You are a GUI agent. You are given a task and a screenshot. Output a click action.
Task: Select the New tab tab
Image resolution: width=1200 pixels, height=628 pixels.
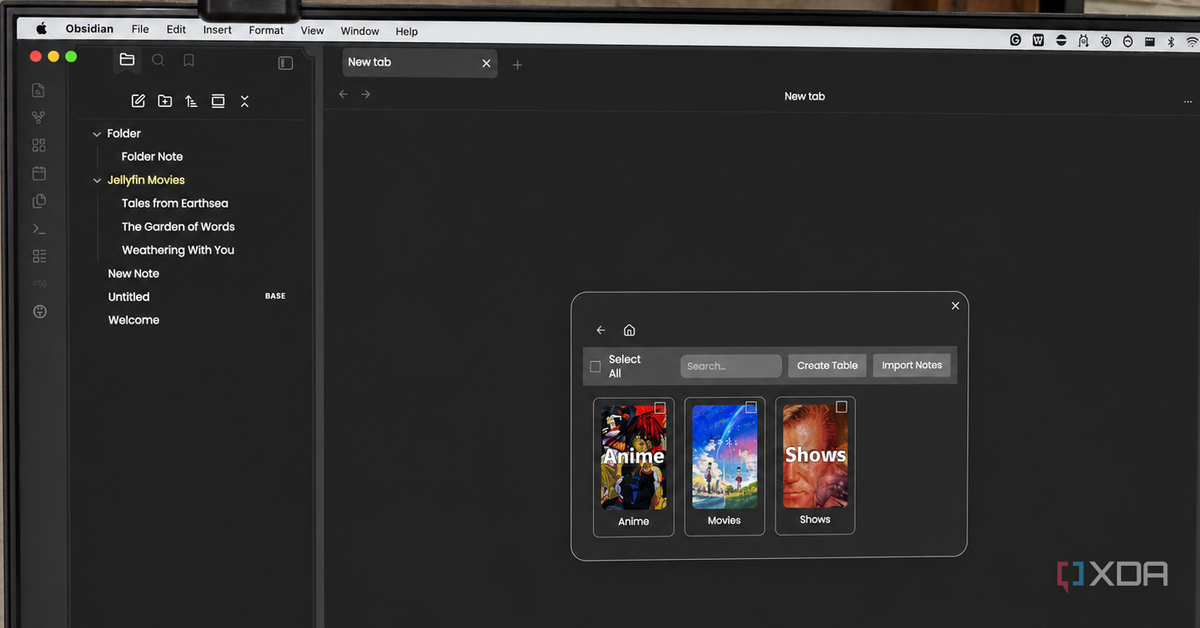pyautogui.click(x=419, y=62)
